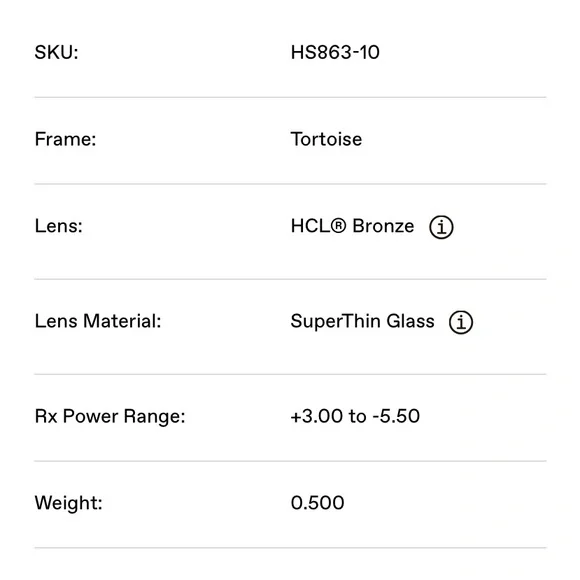Click the divider line beneath the SKU row
This screenshot has width=580, height=580.
pyautogui.click(x=290, y=97)
